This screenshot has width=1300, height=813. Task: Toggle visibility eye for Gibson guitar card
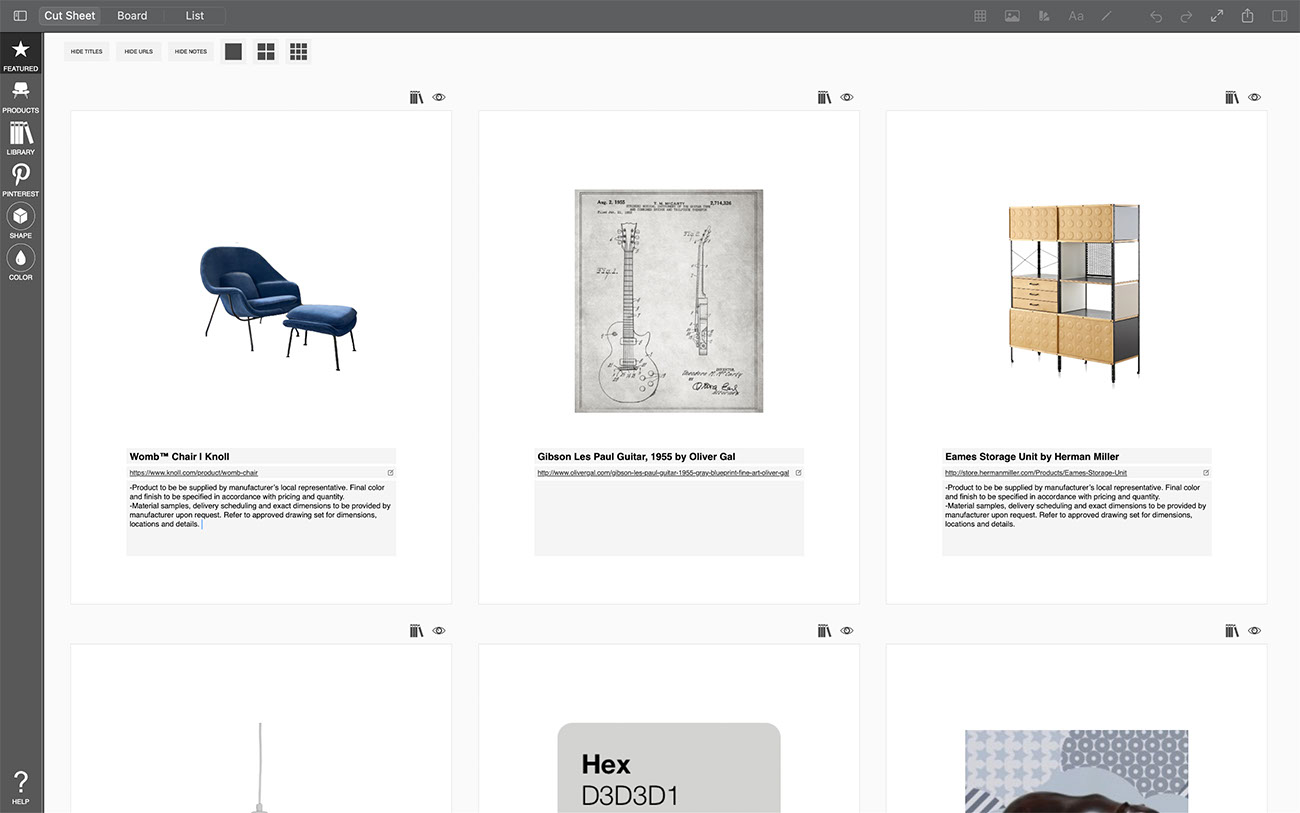[847, 97]
